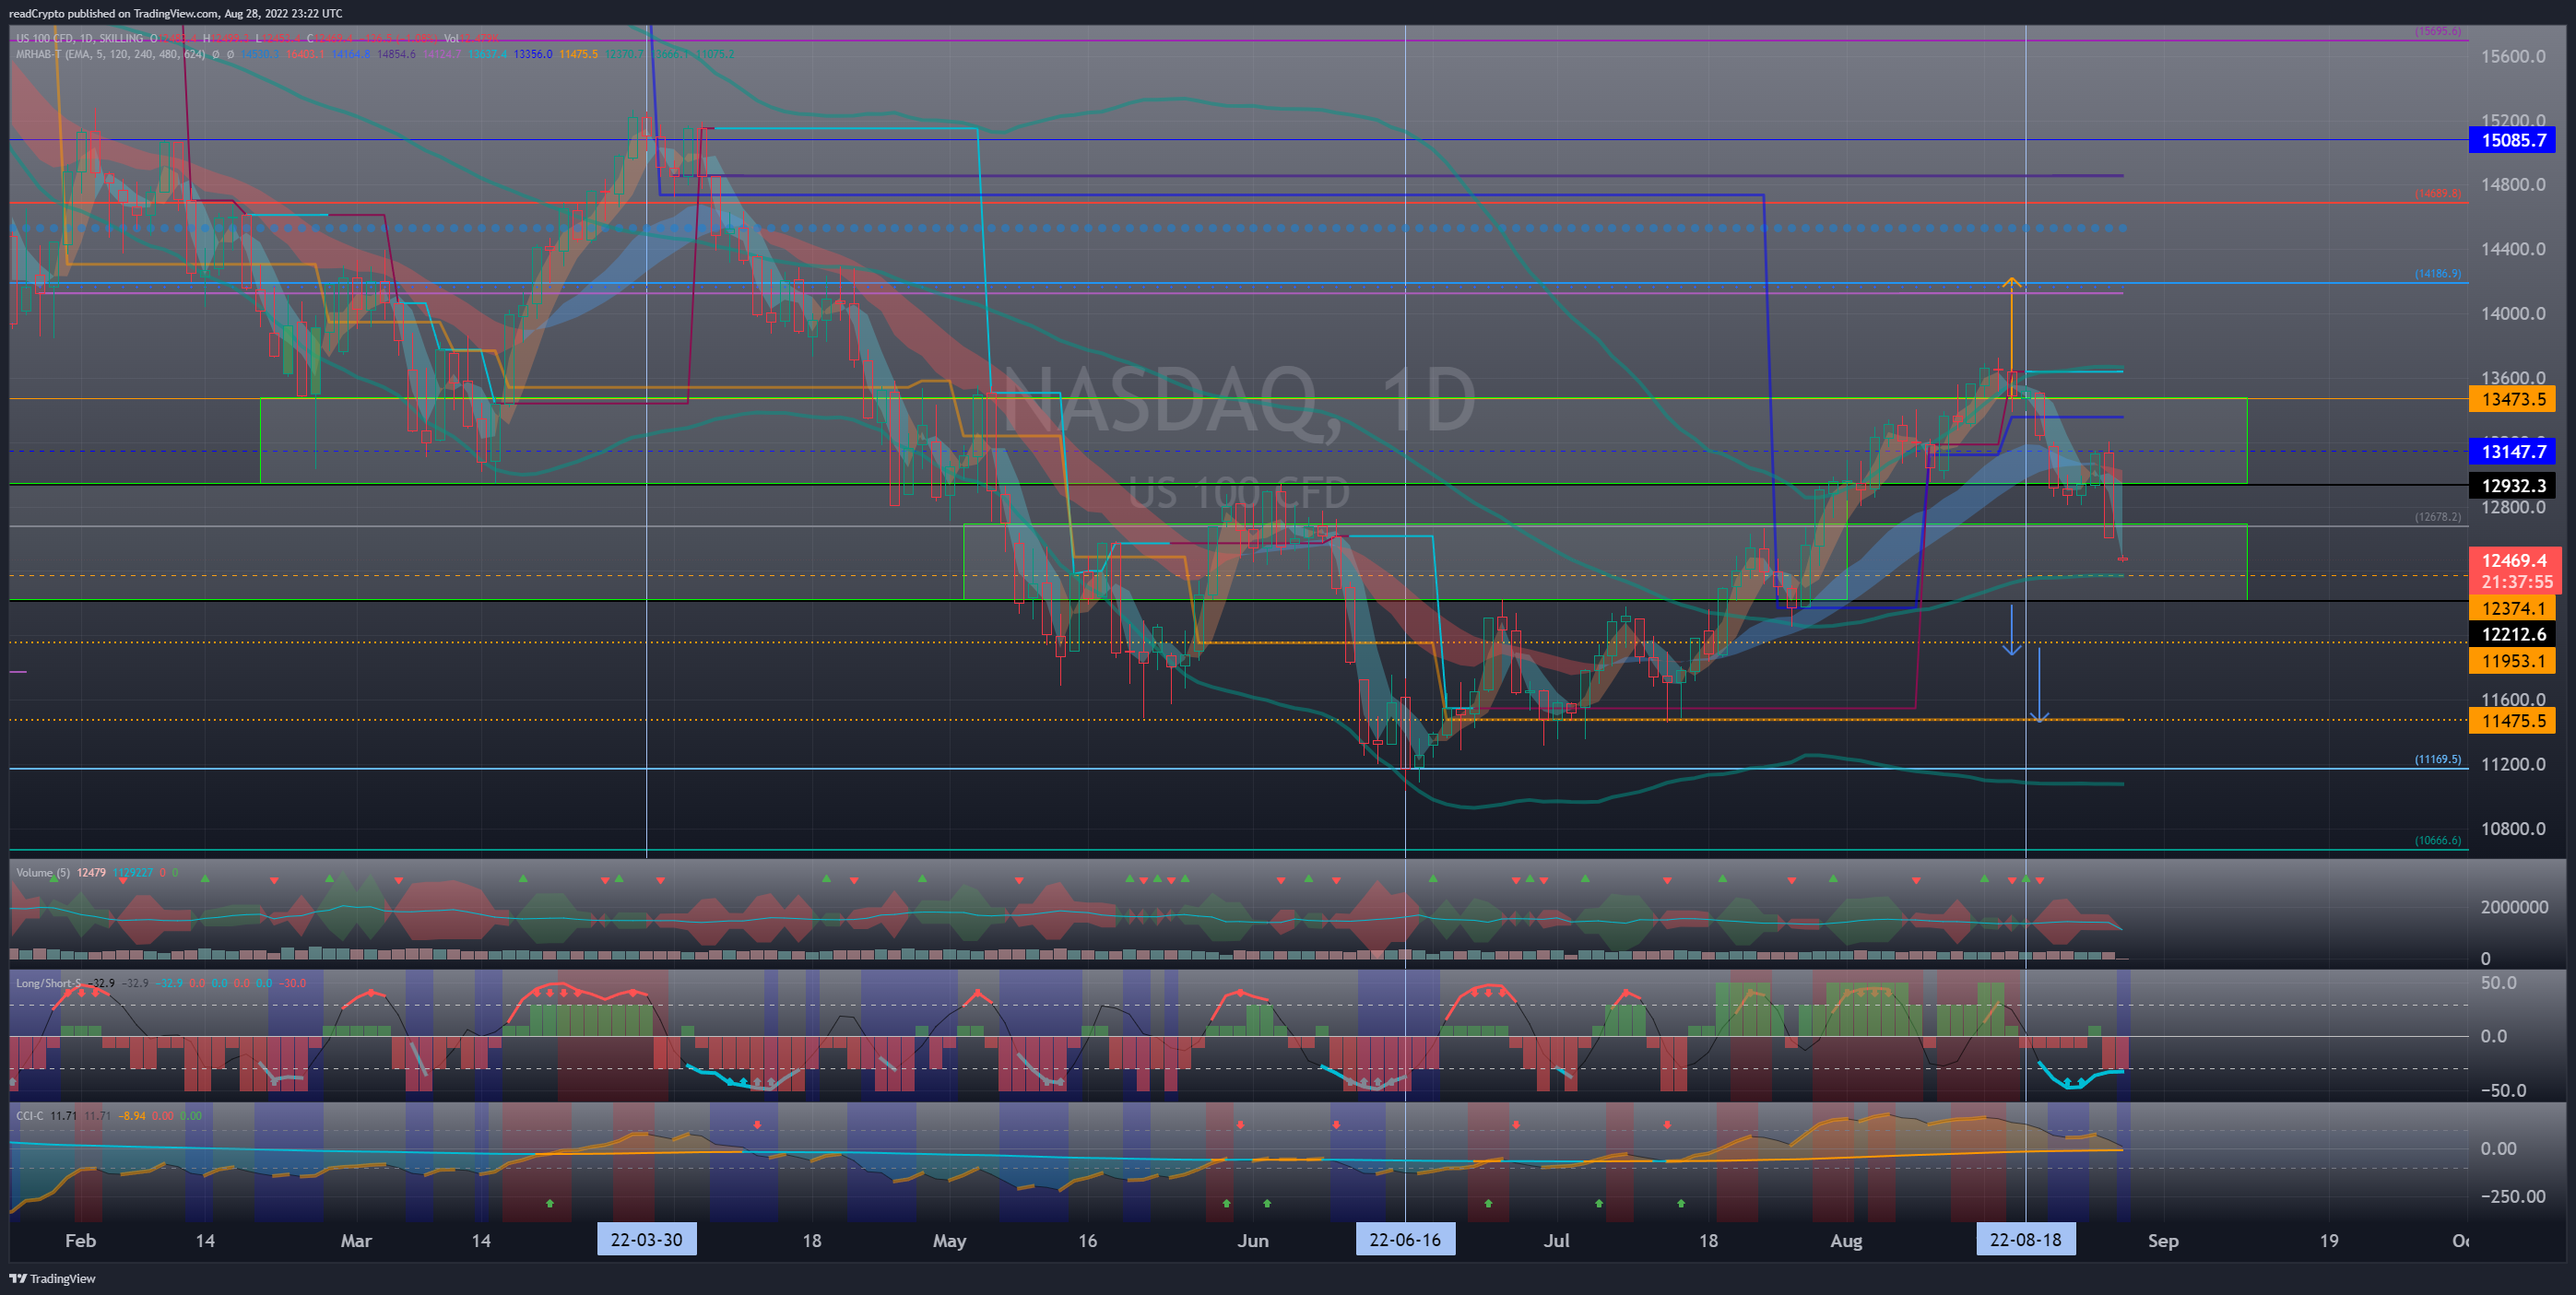This screenshot has width=2576, height=1295.
Task: Click the Jun label on time axis
Action: (1253, 1240)
